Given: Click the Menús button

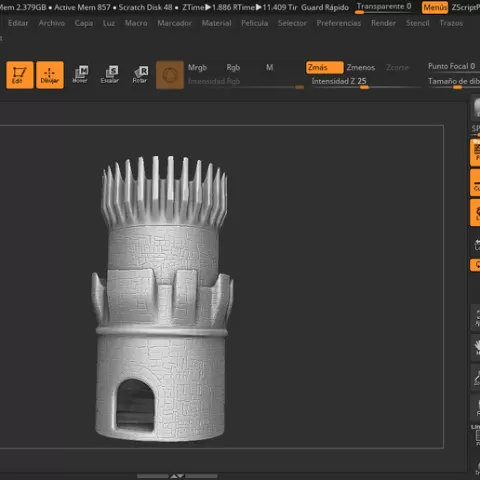Looking at the screenshot, I should [435, 7].
